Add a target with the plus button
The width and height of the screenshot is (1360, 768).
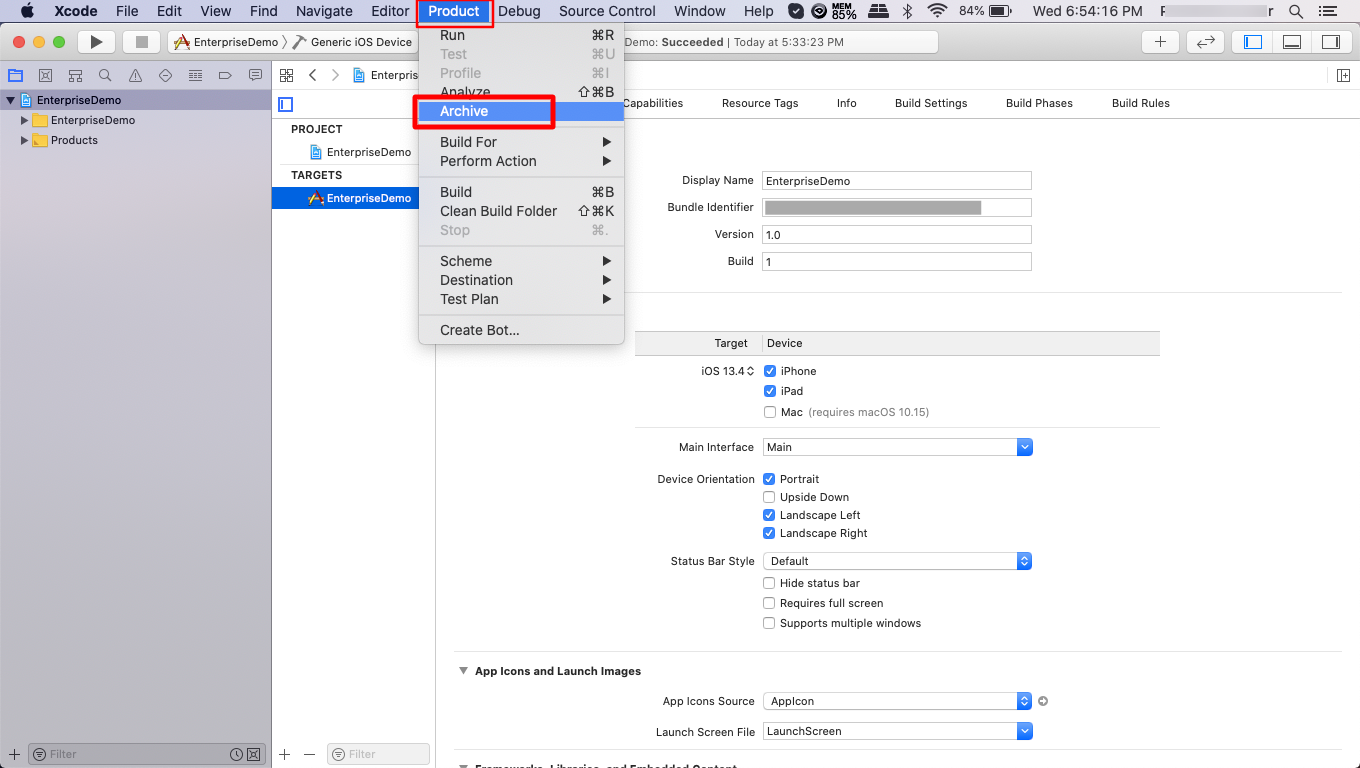tap(285, 754)
